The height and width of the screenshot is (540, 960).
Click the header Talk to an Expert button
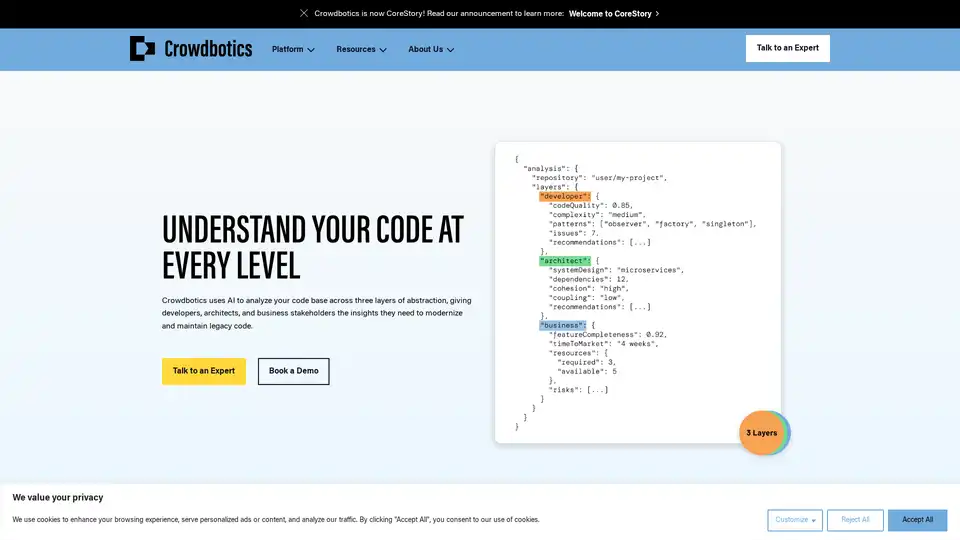coord(787,48)
